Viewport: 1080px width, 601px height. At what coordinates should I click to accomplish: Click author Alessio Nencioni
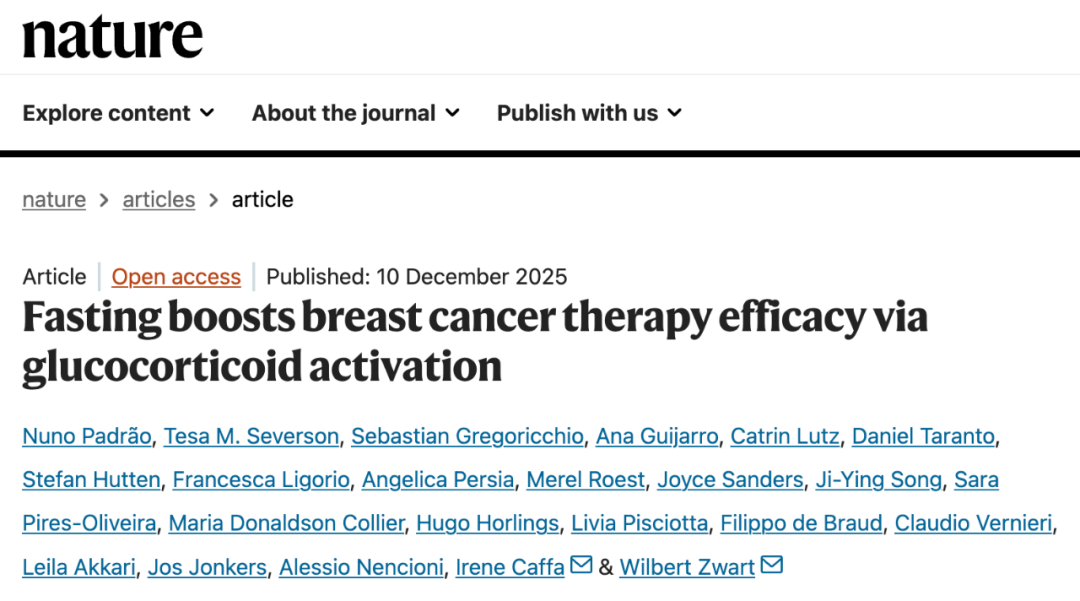361,568
